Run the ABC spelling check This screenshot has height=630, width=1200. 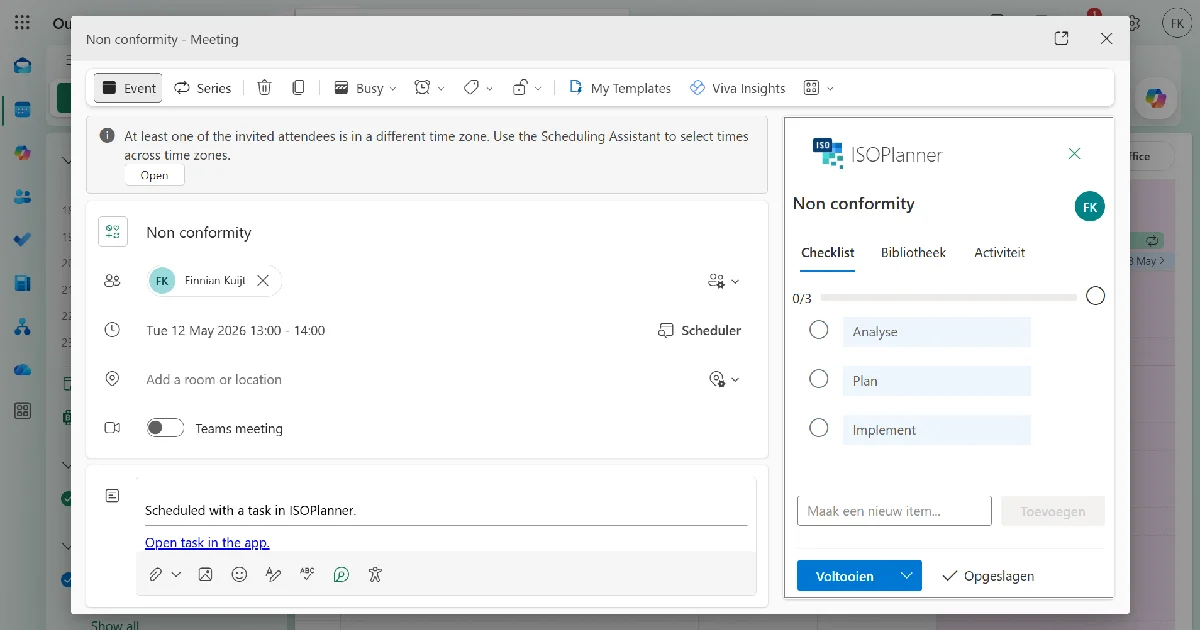tap(307, 574)
